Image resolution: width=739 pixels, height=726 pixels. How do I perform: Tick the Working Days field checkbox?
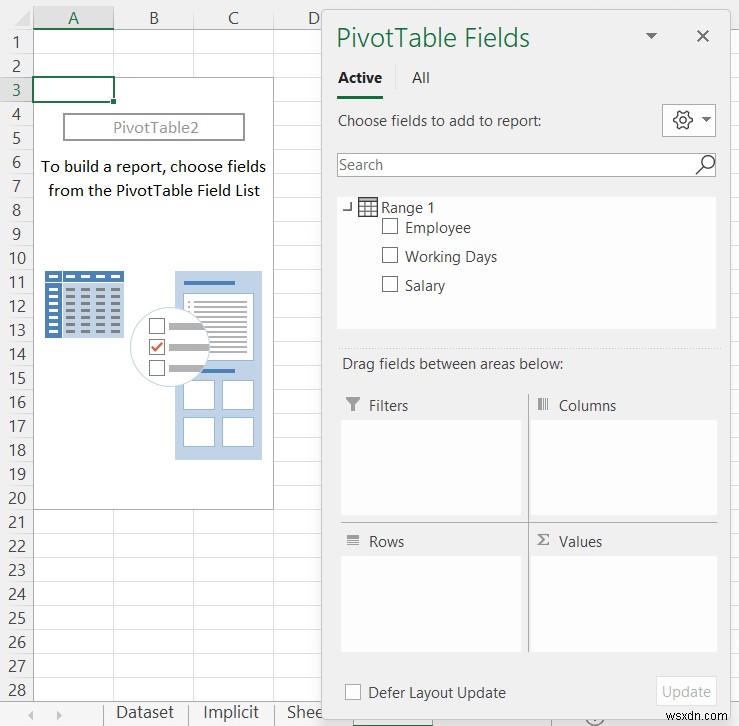coord(390,256)
